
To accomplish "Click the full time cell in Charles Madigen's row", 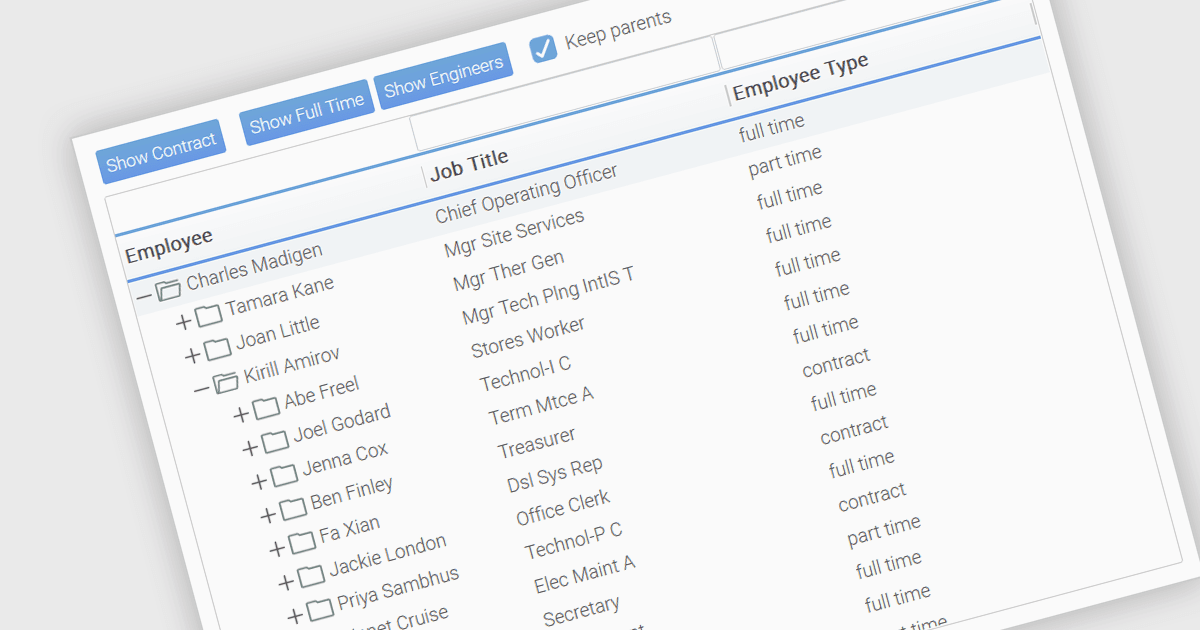I will (x=771, y=129).
